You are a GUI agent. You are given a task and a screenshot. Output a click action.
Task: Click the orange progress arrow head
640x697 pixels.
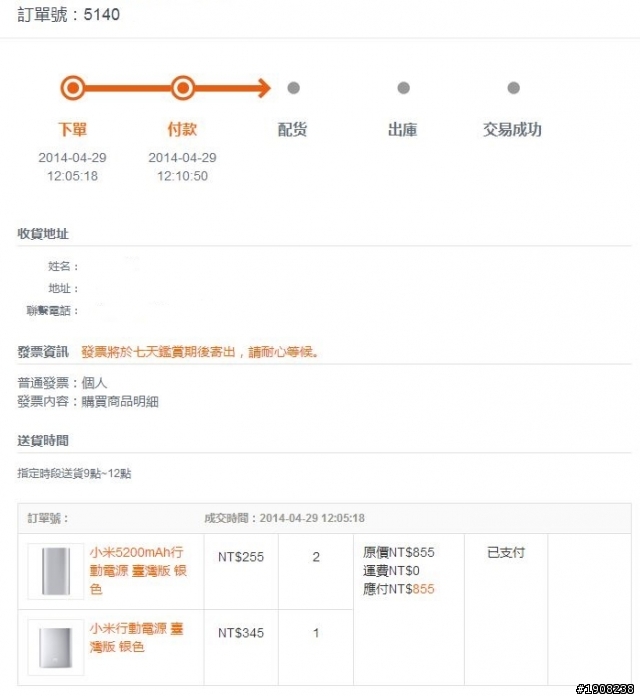point(264,88)
